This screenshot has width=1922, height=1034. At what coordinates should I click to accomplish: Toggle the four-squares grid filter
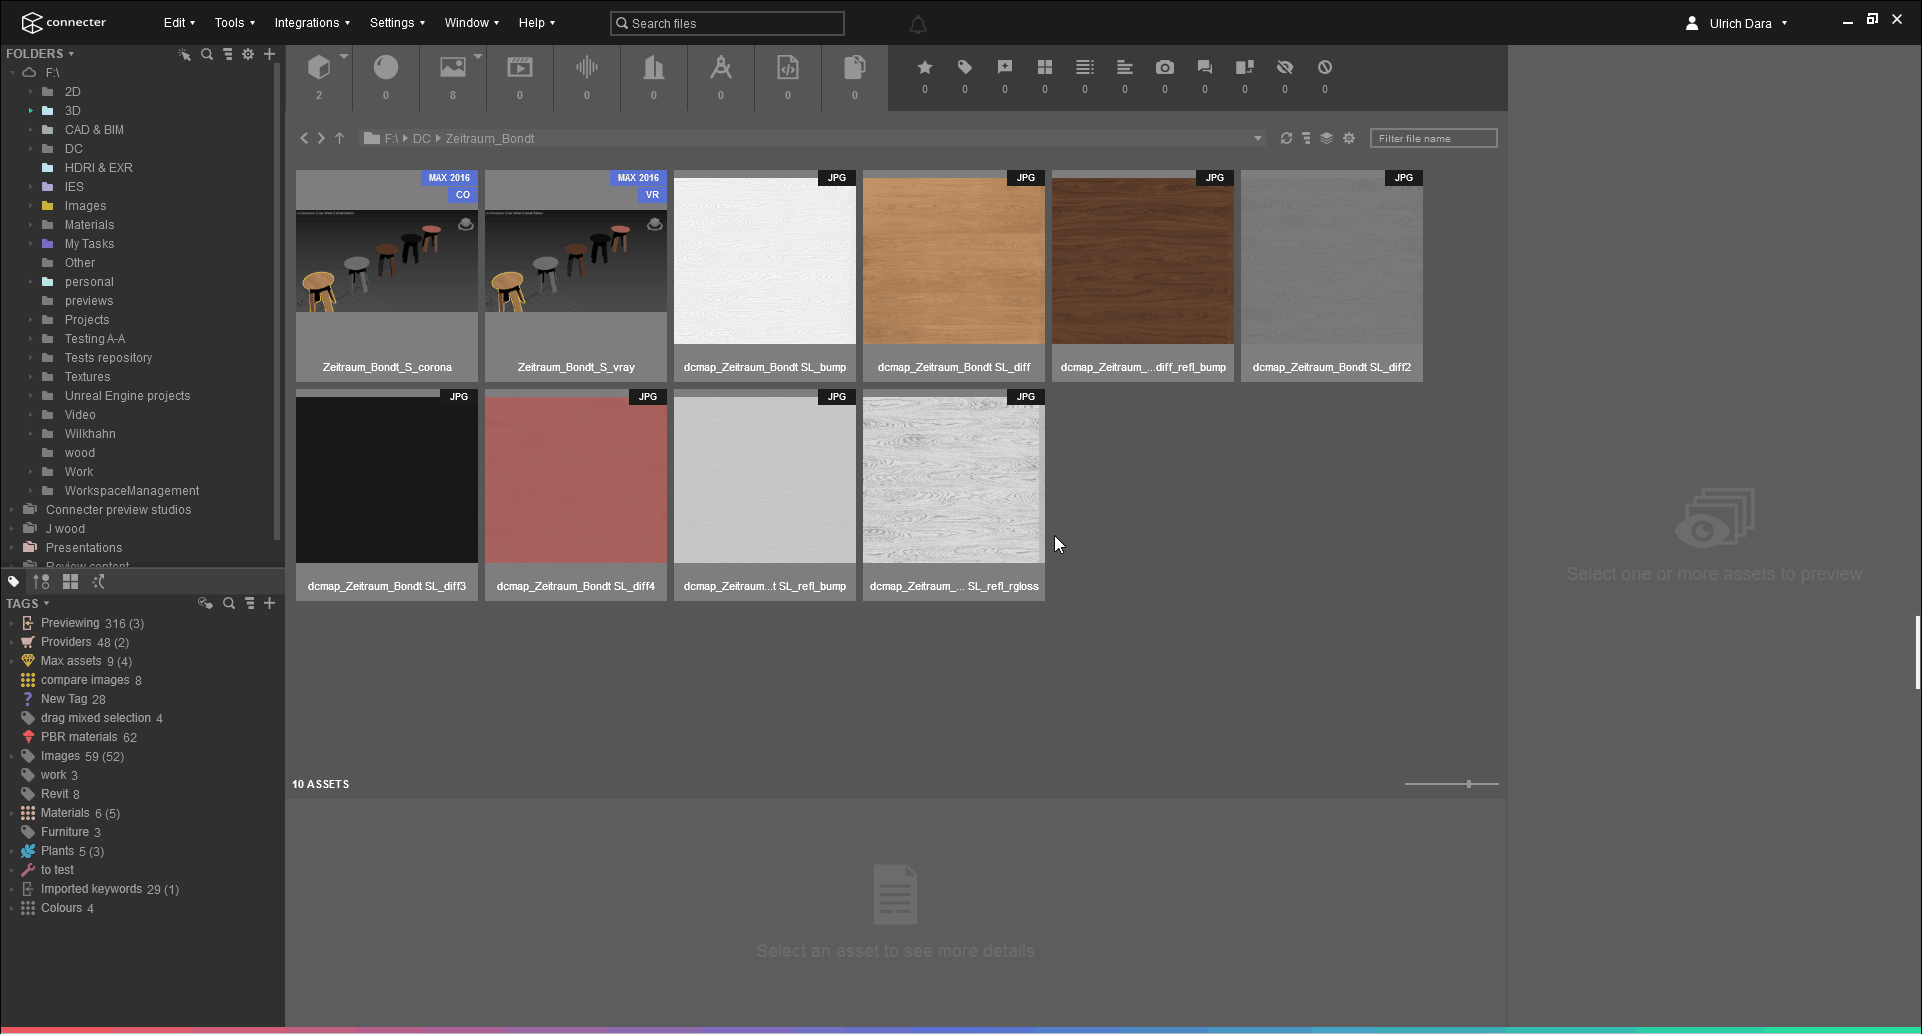1045,67
